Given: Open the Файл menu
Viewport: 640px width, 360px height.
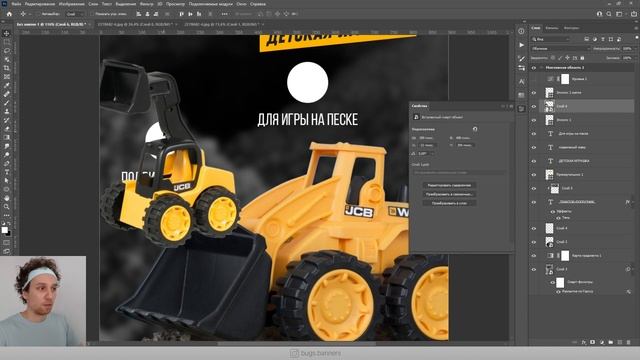Looking at the screenshot, I should [16, 4].
